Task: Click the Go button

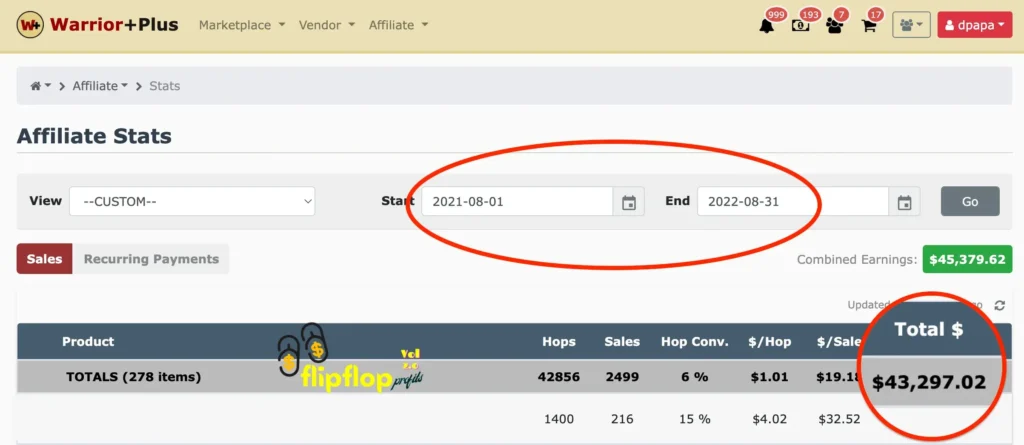Action: tap(970, 201)
